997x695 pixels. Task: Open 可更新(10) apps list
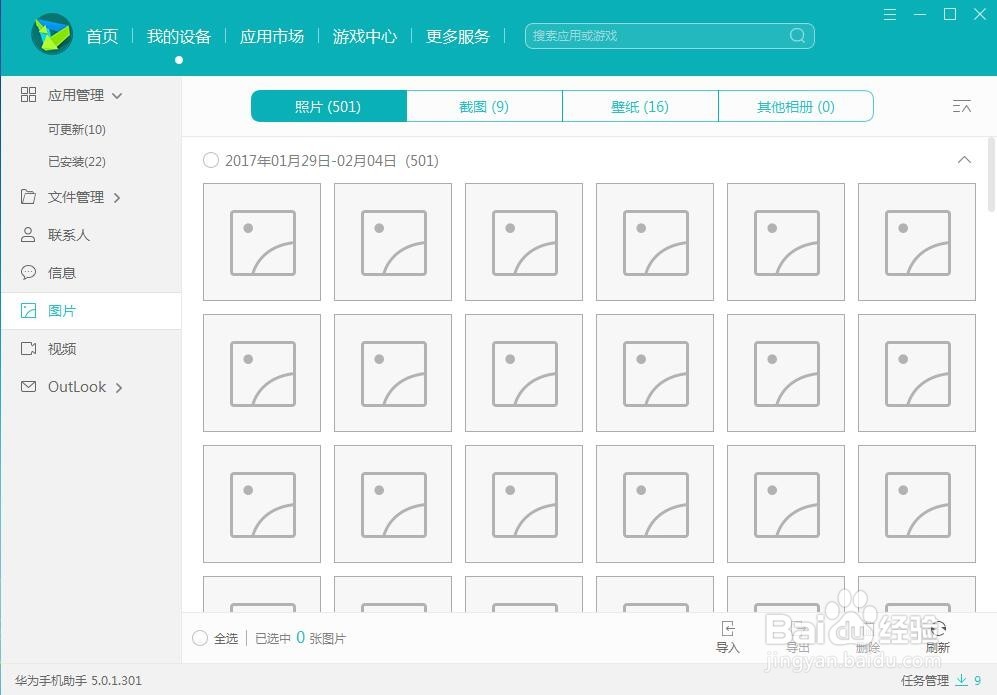[77, 130]
